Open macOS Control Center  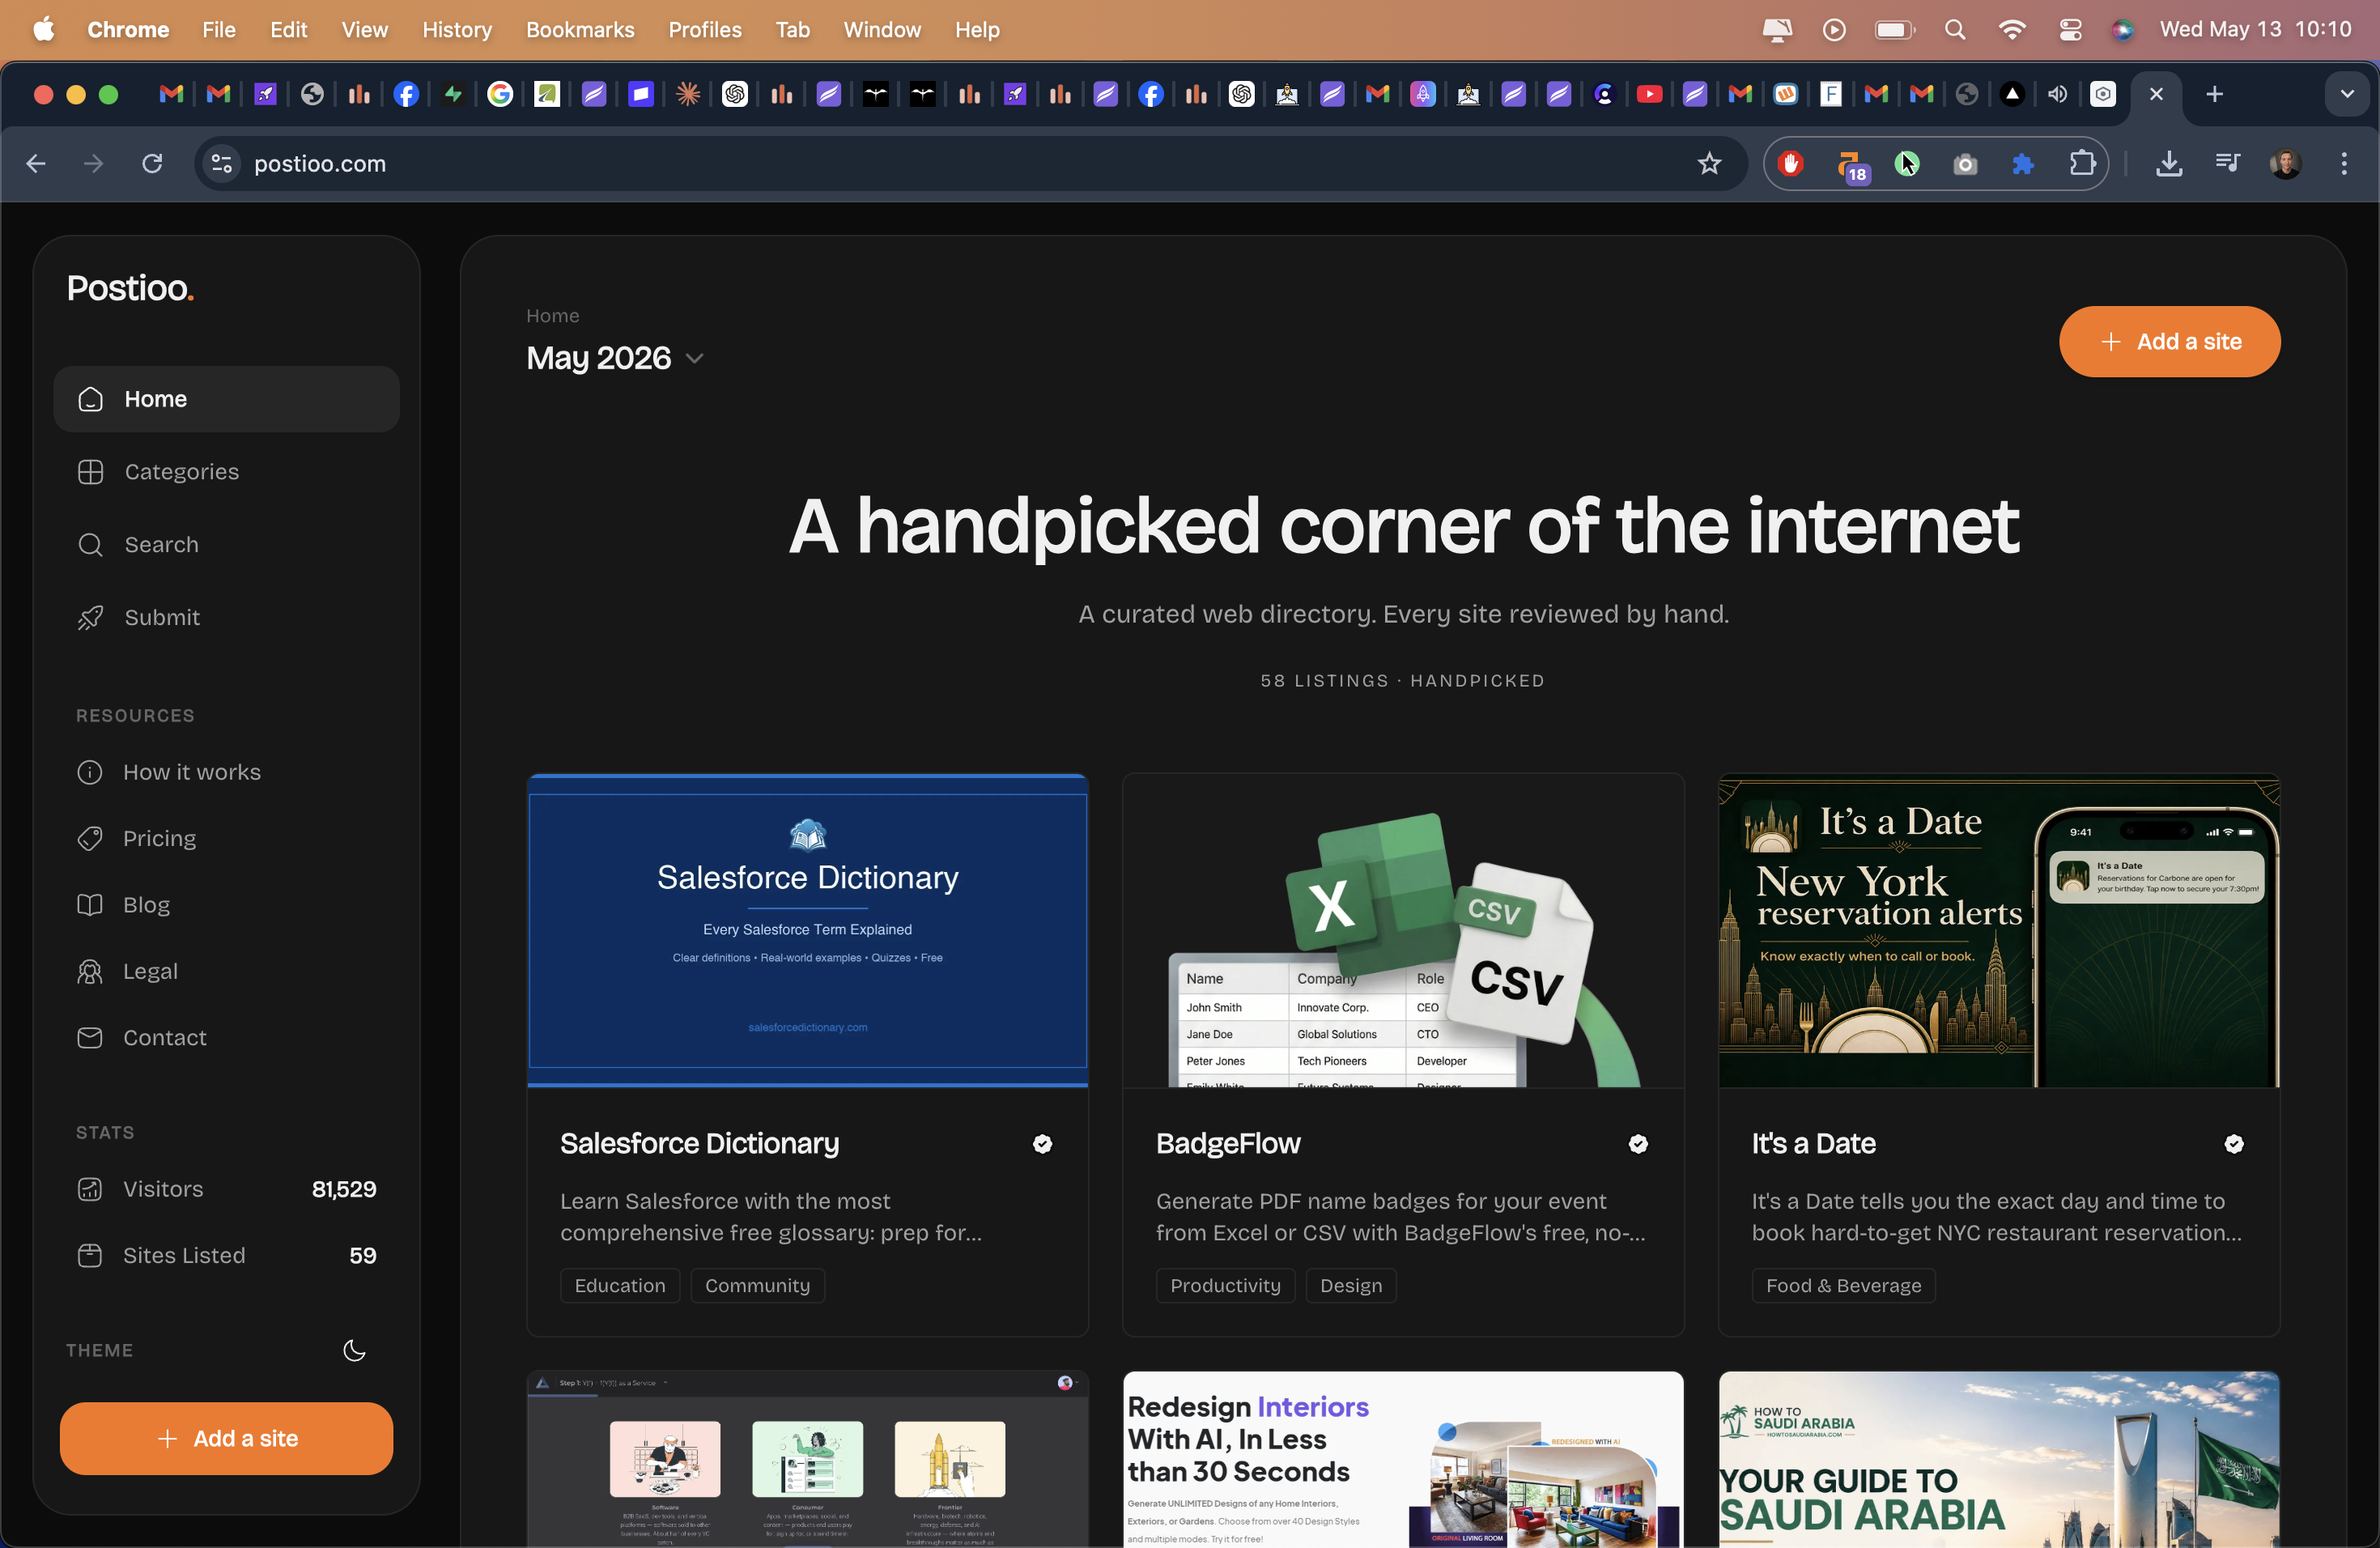point(2070,30)
